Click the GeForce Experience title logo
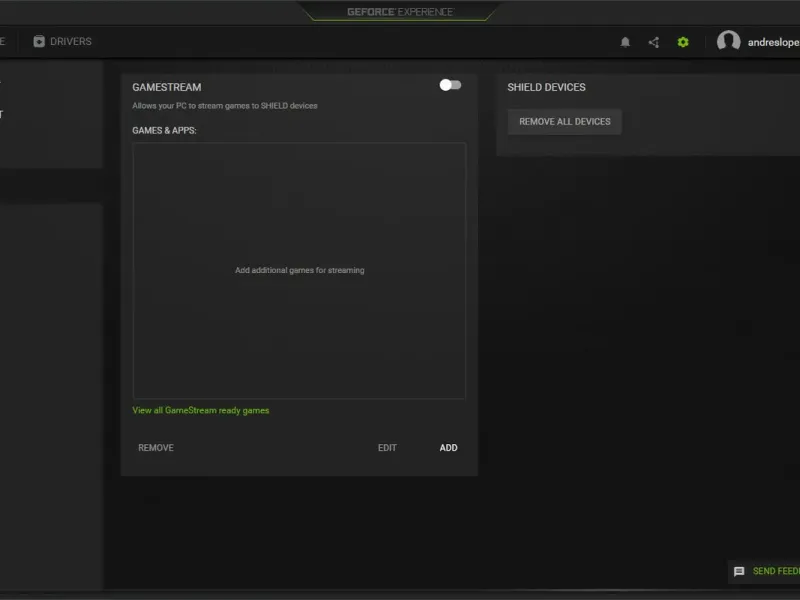The width and height of the screenshot is (800, 600). point(400,12)
